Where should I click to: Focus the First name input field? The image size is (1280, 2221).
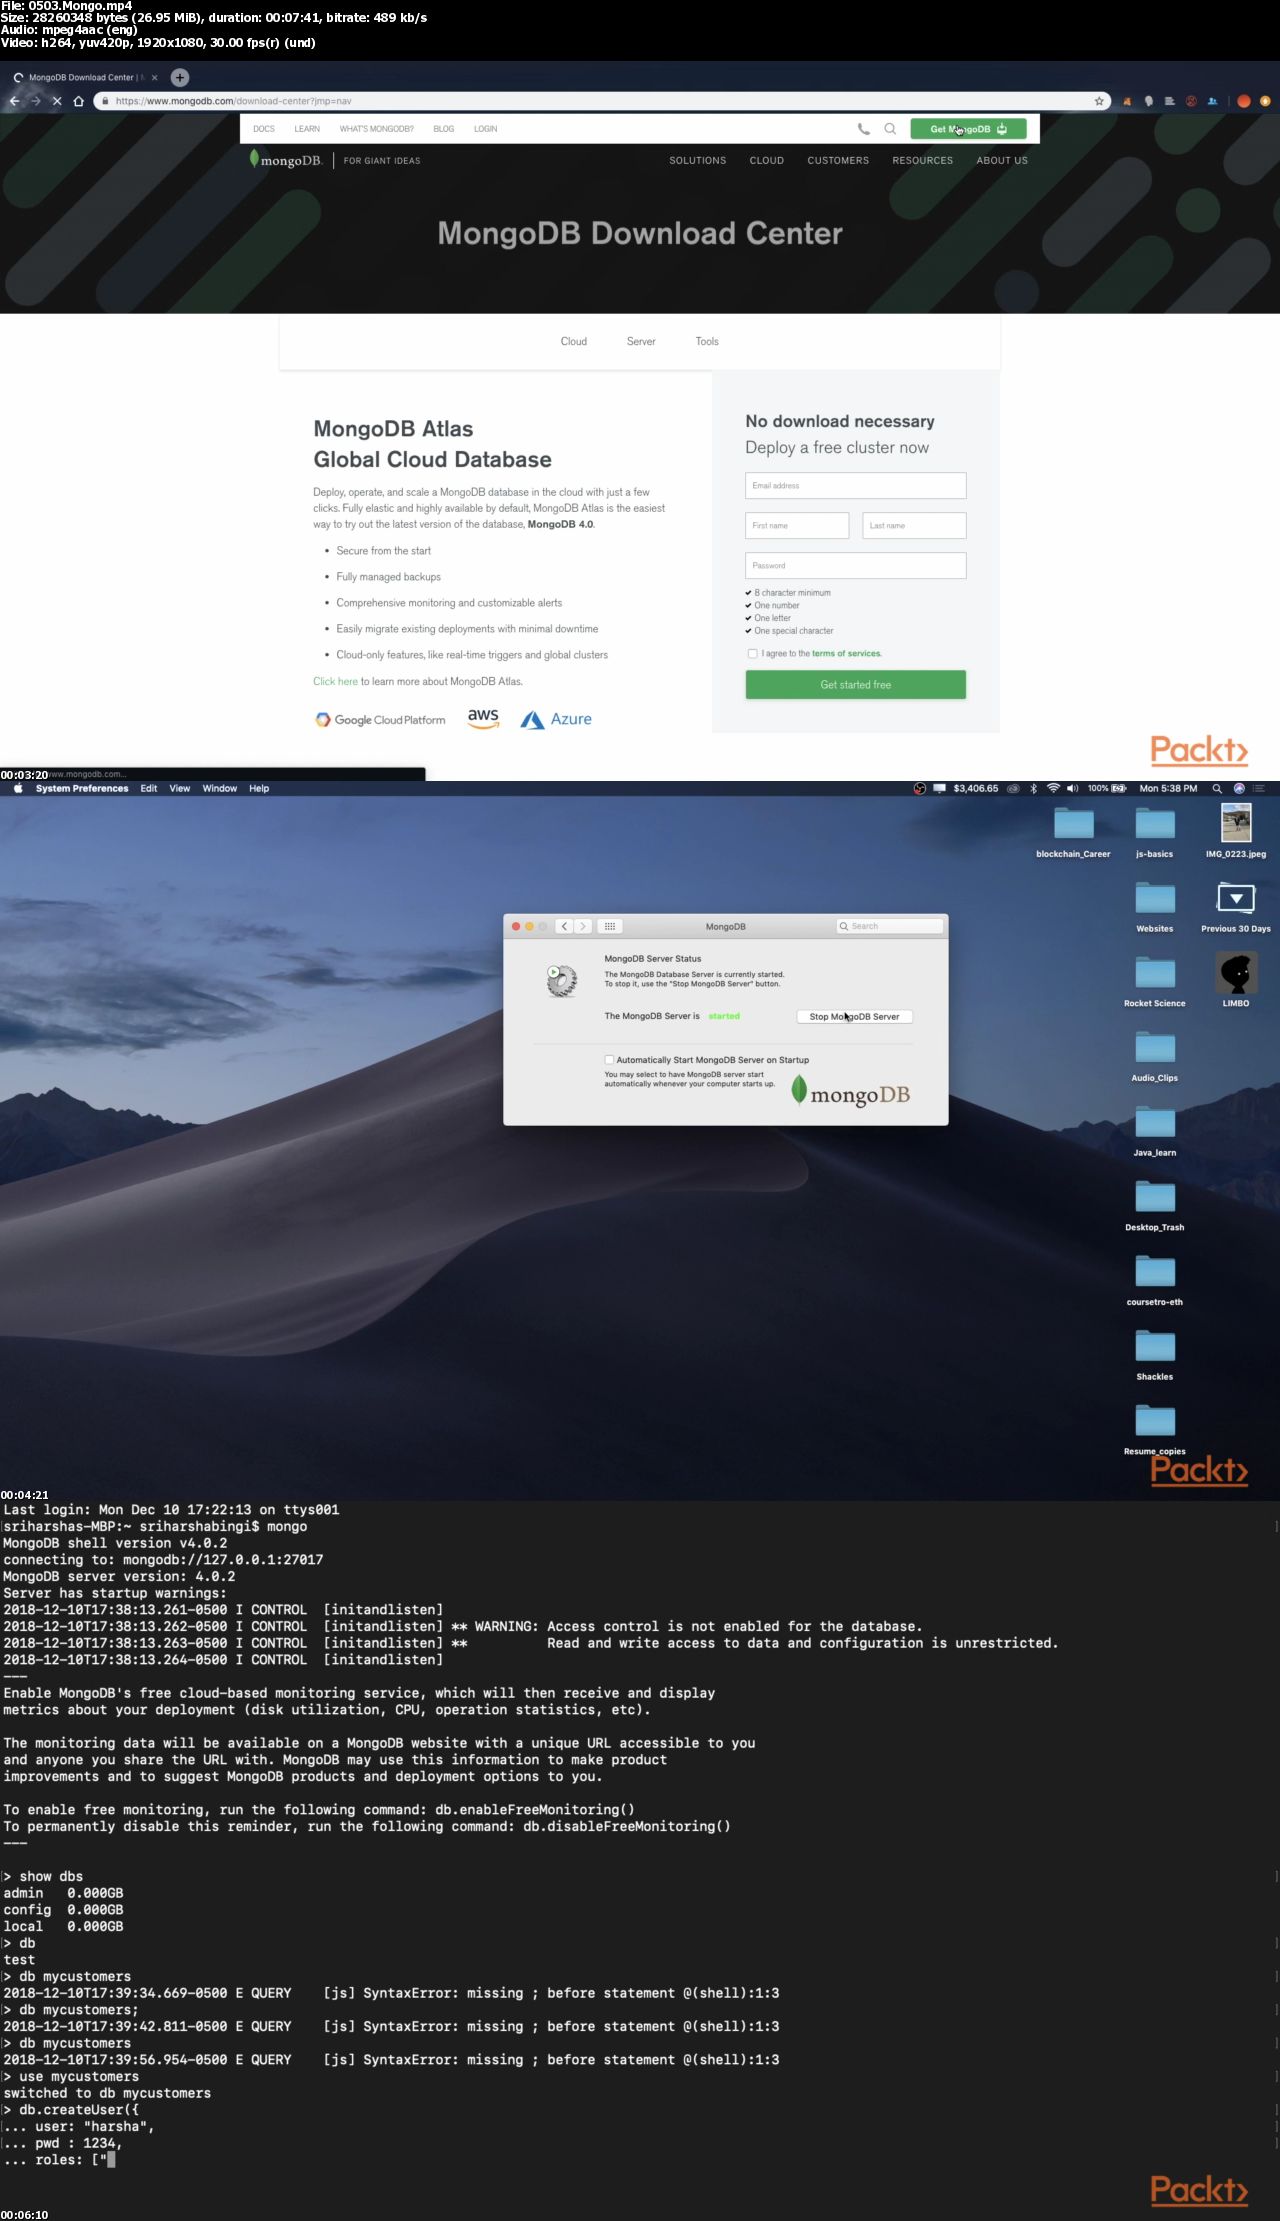click(797, 526)
